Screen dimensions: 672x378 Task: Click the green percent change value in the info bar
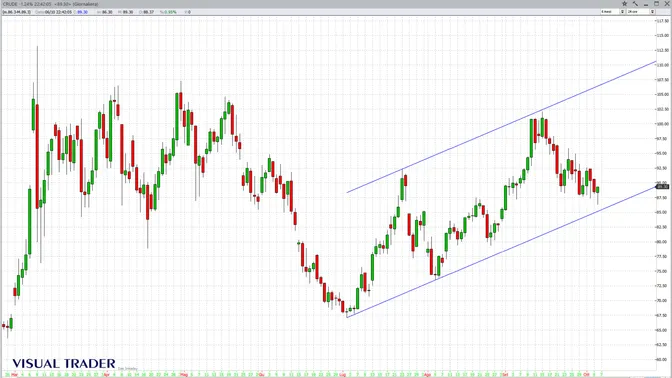[170, 12]
